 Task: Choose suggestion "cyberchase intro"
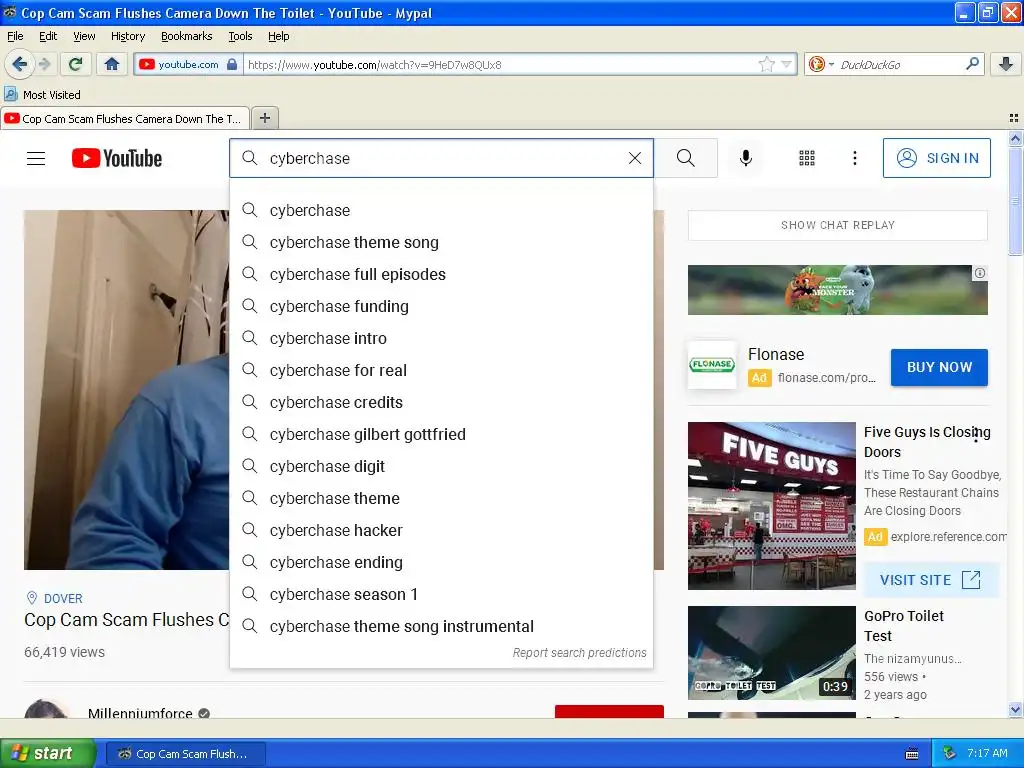[441, 338]
